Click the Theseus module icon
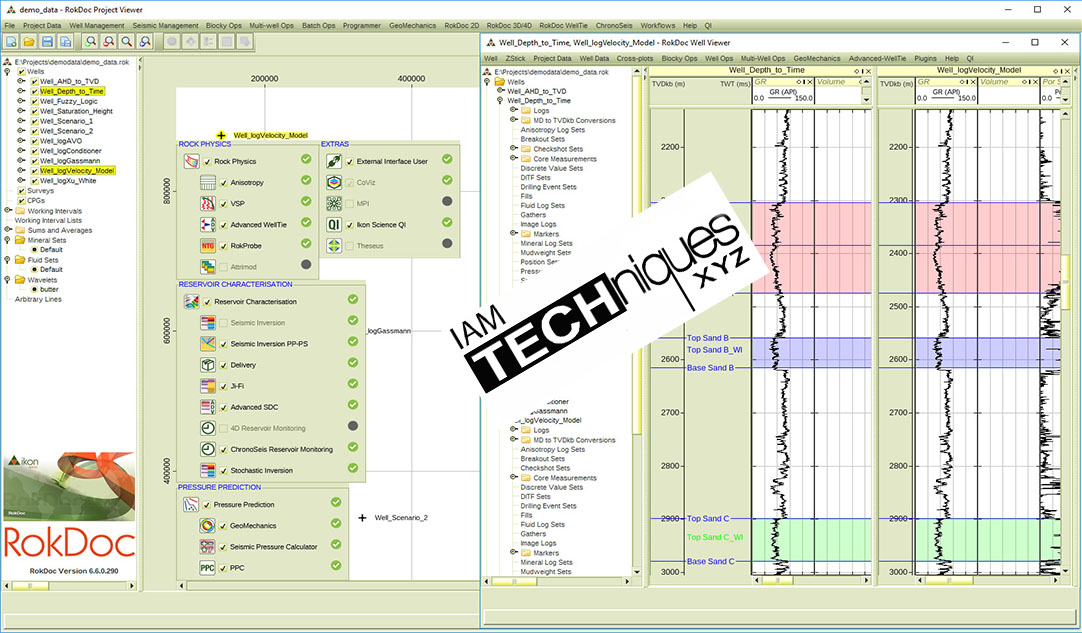Viewport: 1082px width, 633px height. (x=334, y=246)
